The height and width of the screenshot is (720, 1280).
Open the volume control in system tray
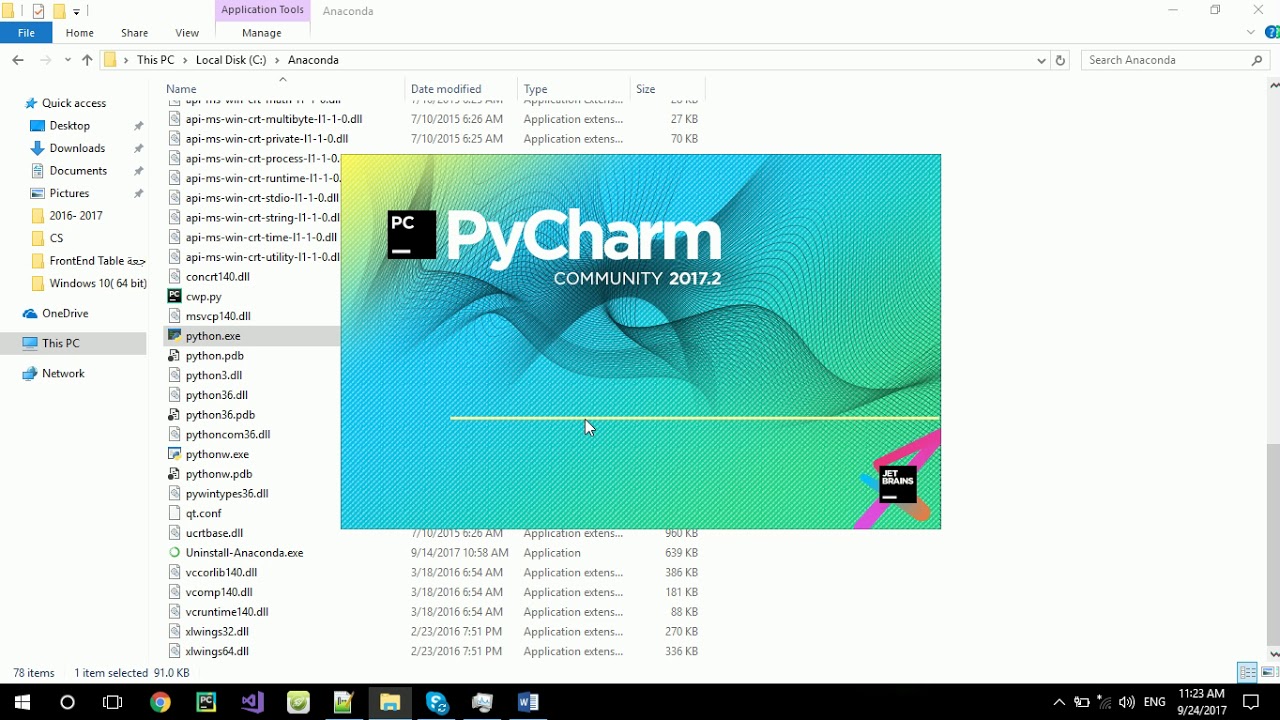point(1127,703)
